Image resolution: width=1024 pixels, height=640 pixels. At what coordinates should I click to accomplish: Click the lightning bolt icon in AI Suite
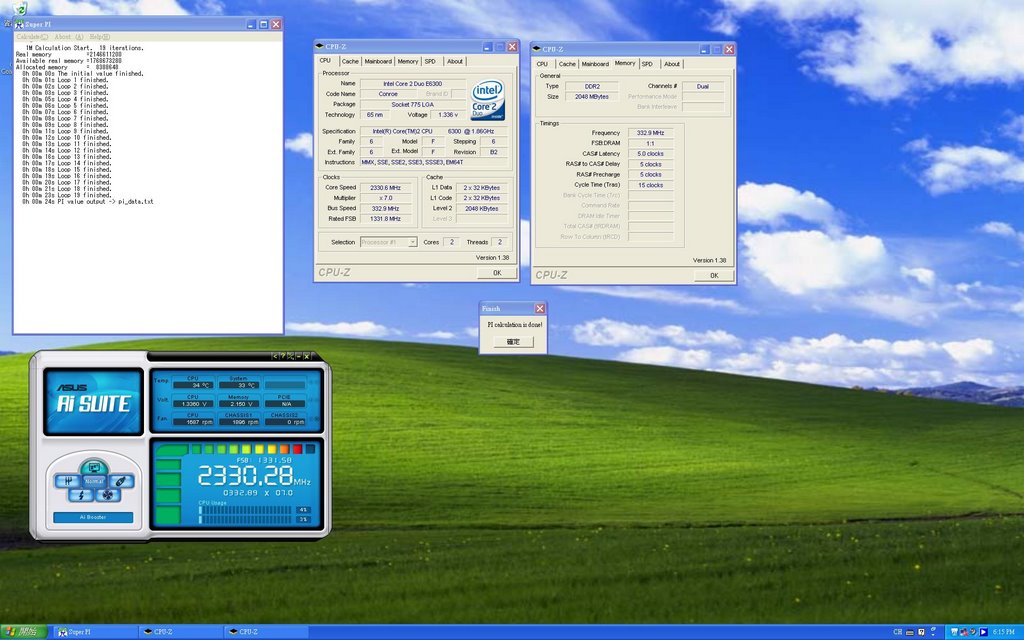point(81,495)
